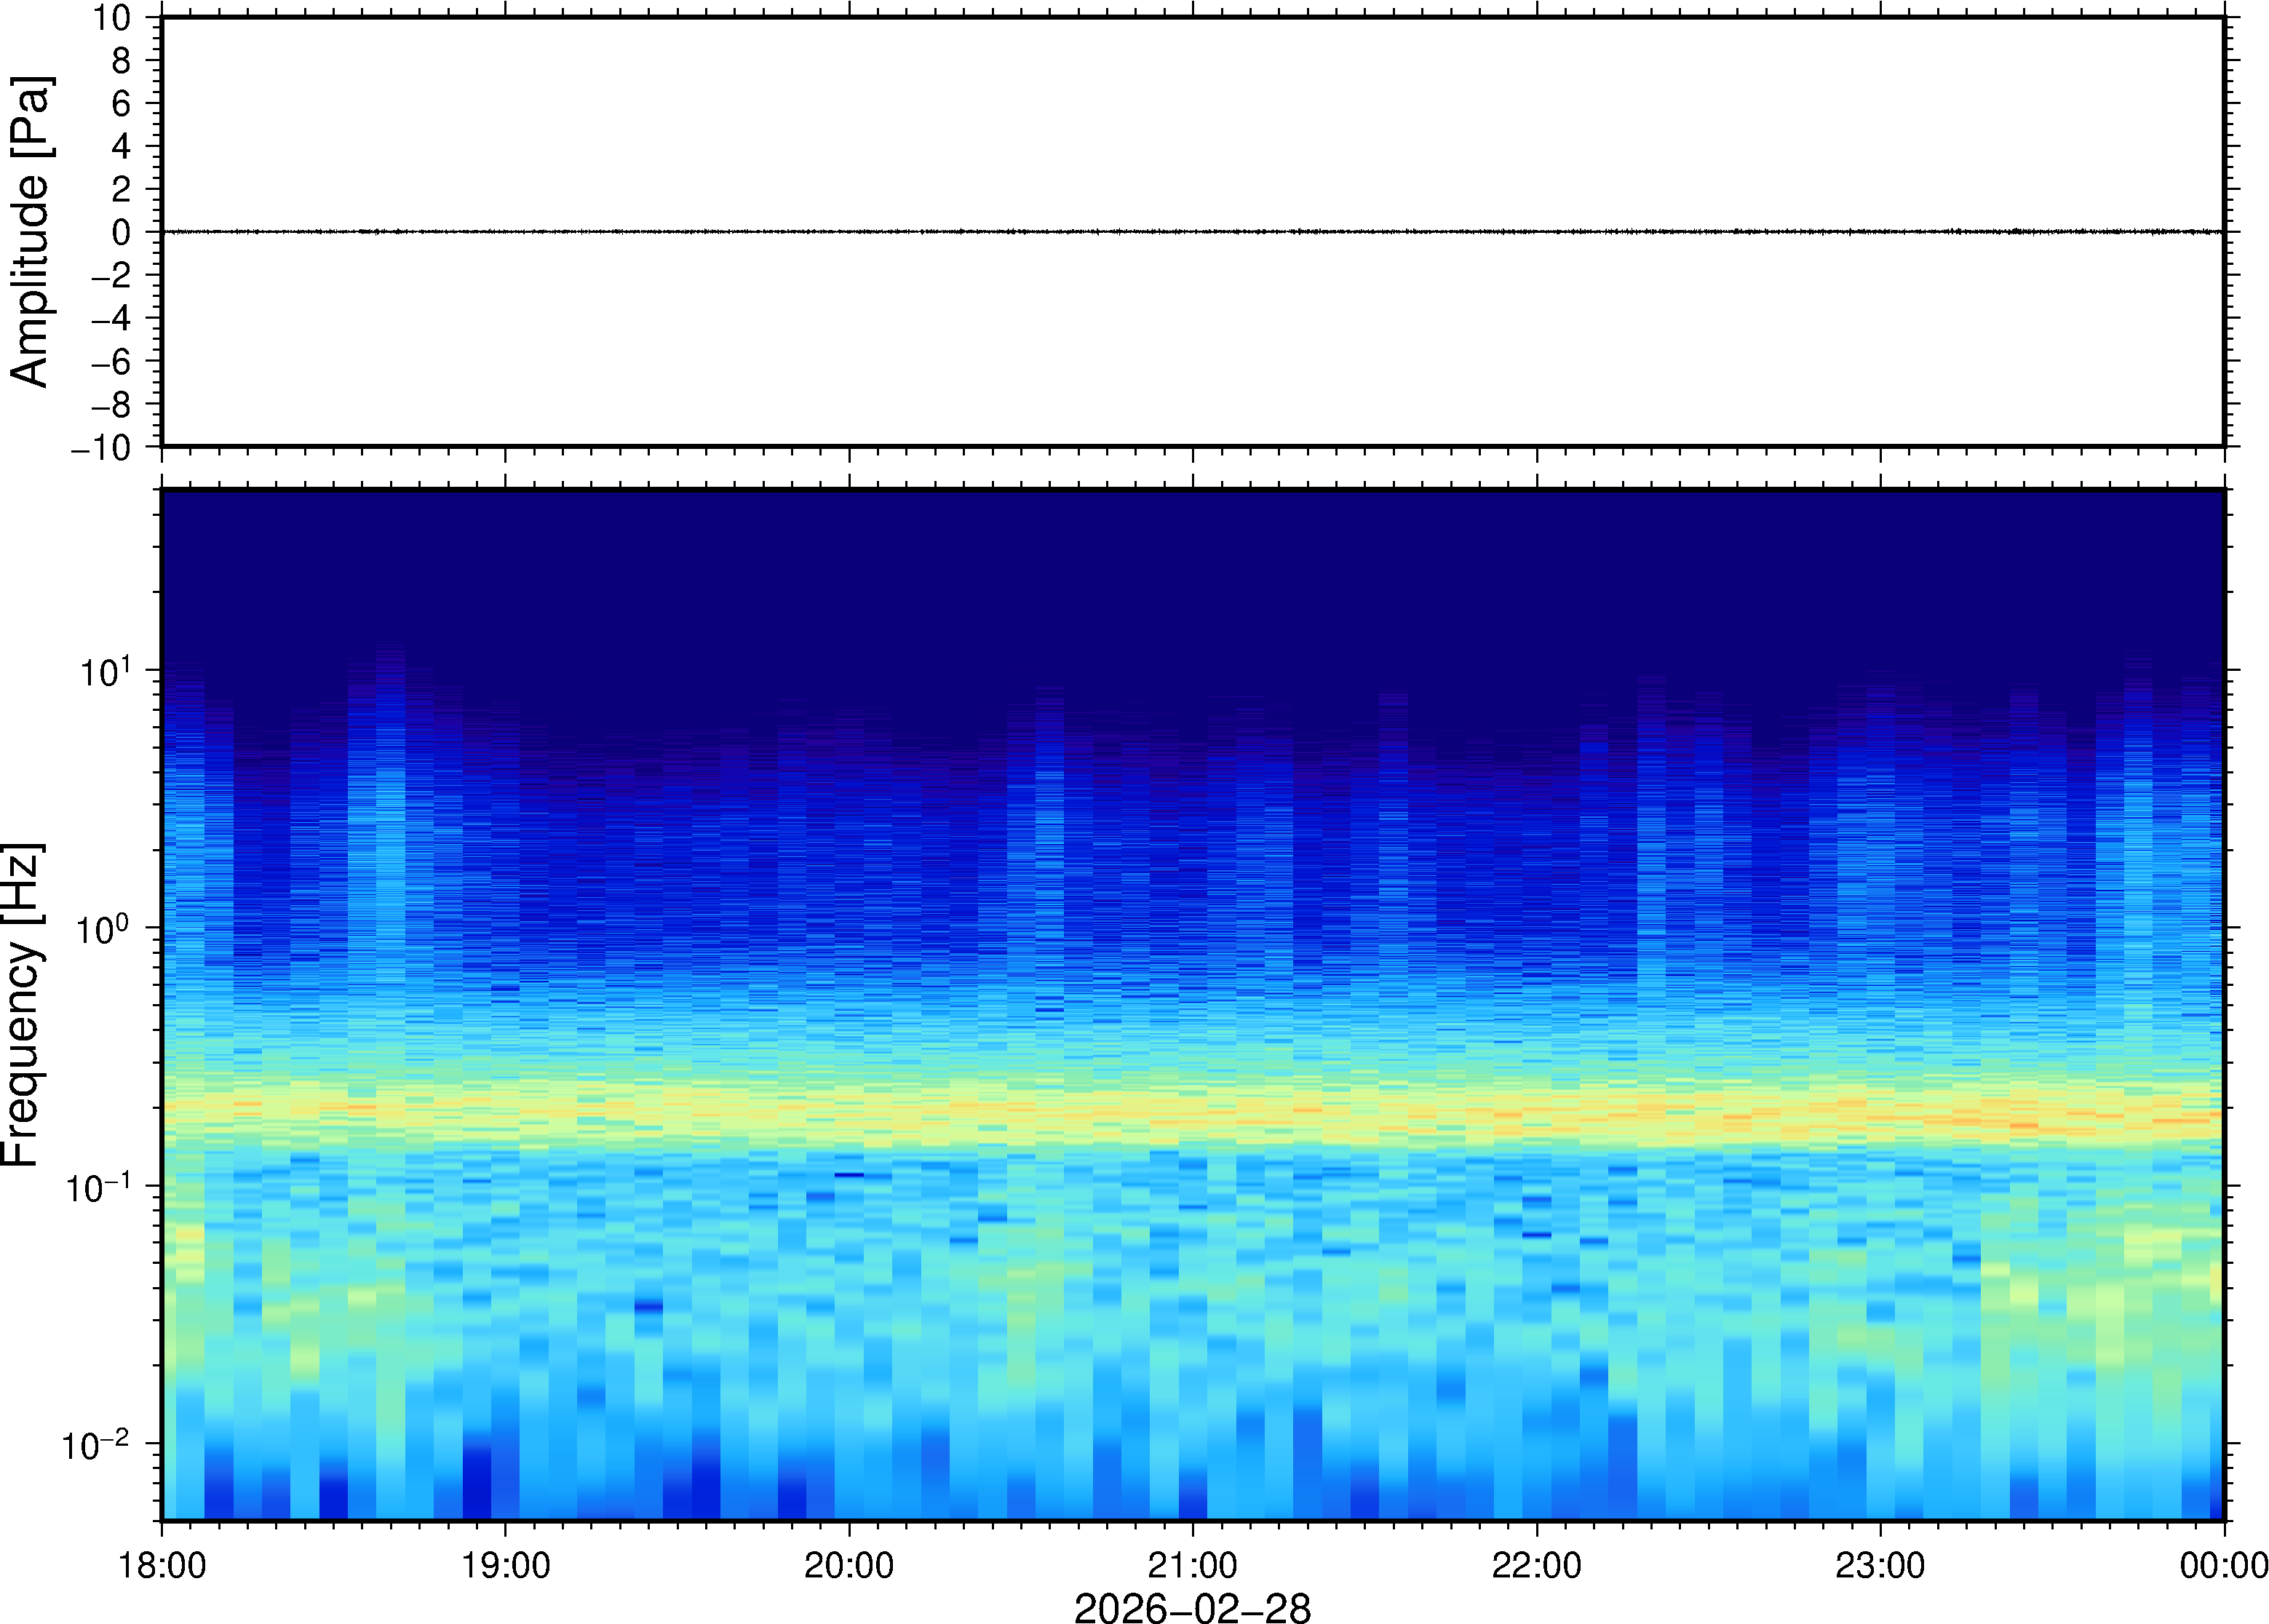Screen dimensions: 2269x1624
Task: Click the amplitude tick label −10
Action: pyautogui.click(x=101, y=448)
